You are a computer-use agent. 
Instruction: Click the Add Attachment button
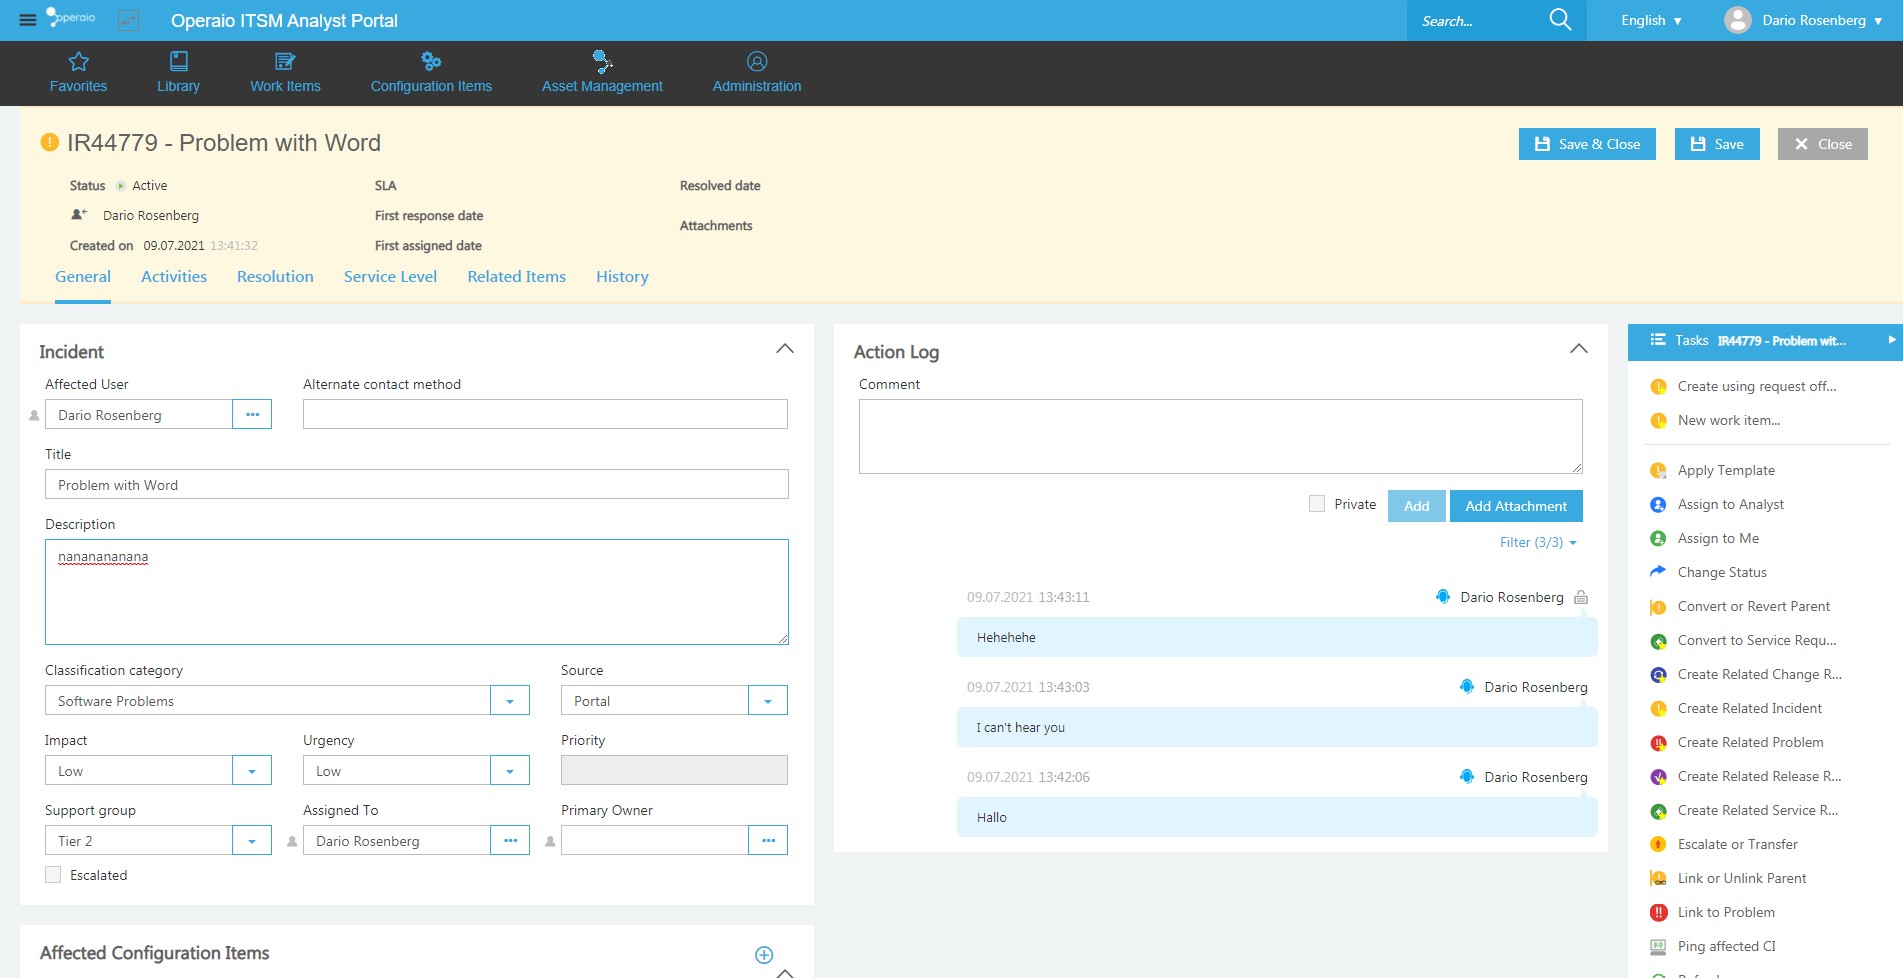(1516, 506)
